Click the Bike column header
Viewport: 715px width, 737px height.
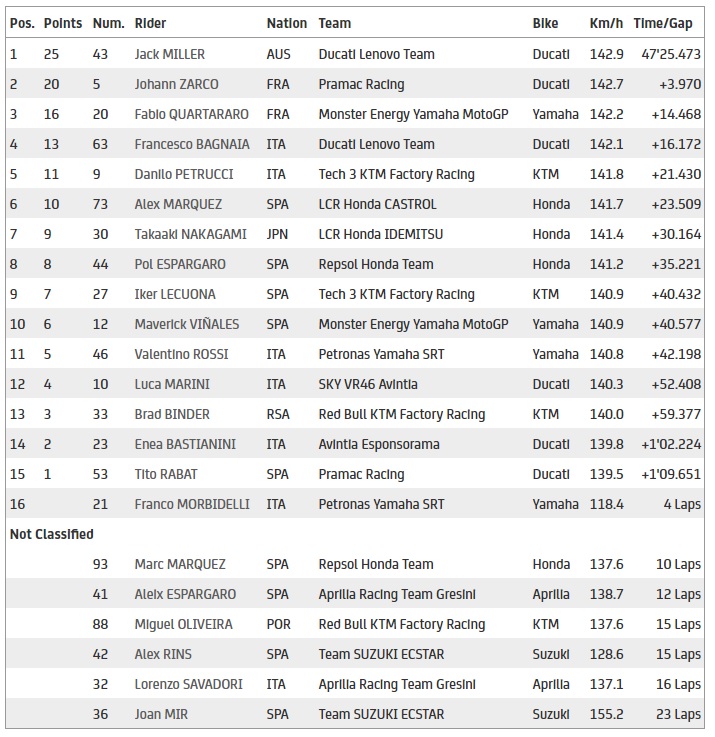[x=547, y=23]
